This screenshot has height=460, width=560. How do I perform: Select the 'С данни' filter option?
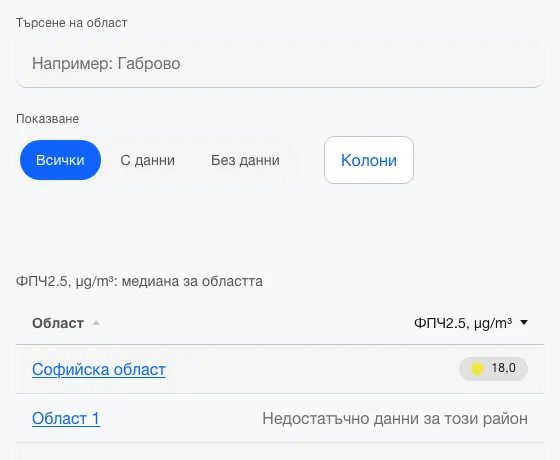148,160
